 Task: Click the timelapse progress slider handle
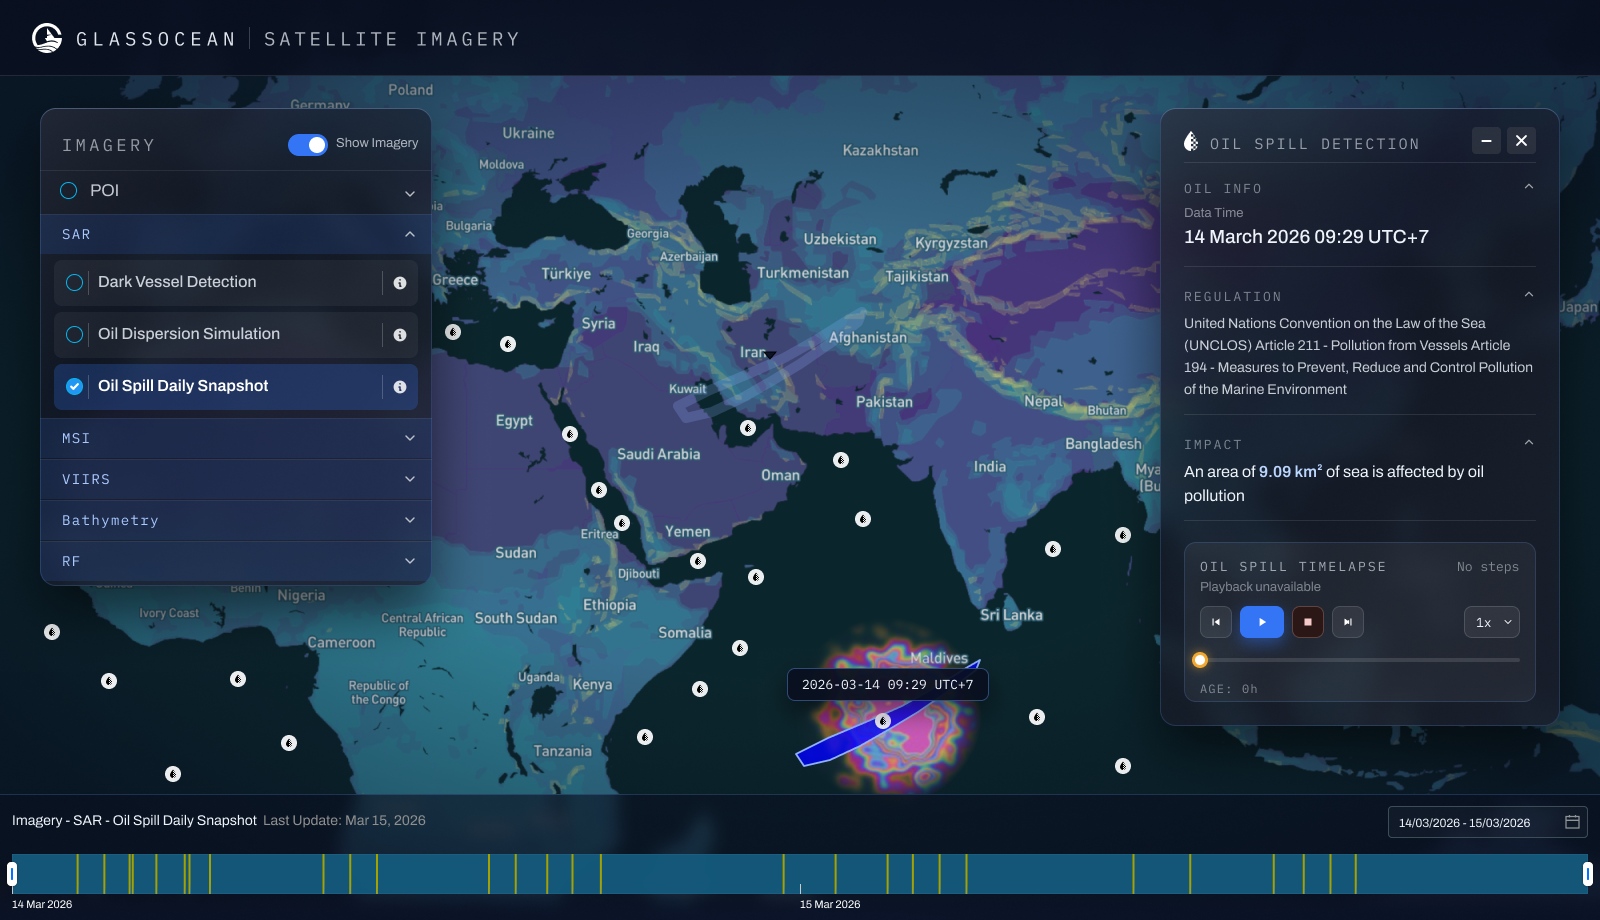pos(1200,660)
